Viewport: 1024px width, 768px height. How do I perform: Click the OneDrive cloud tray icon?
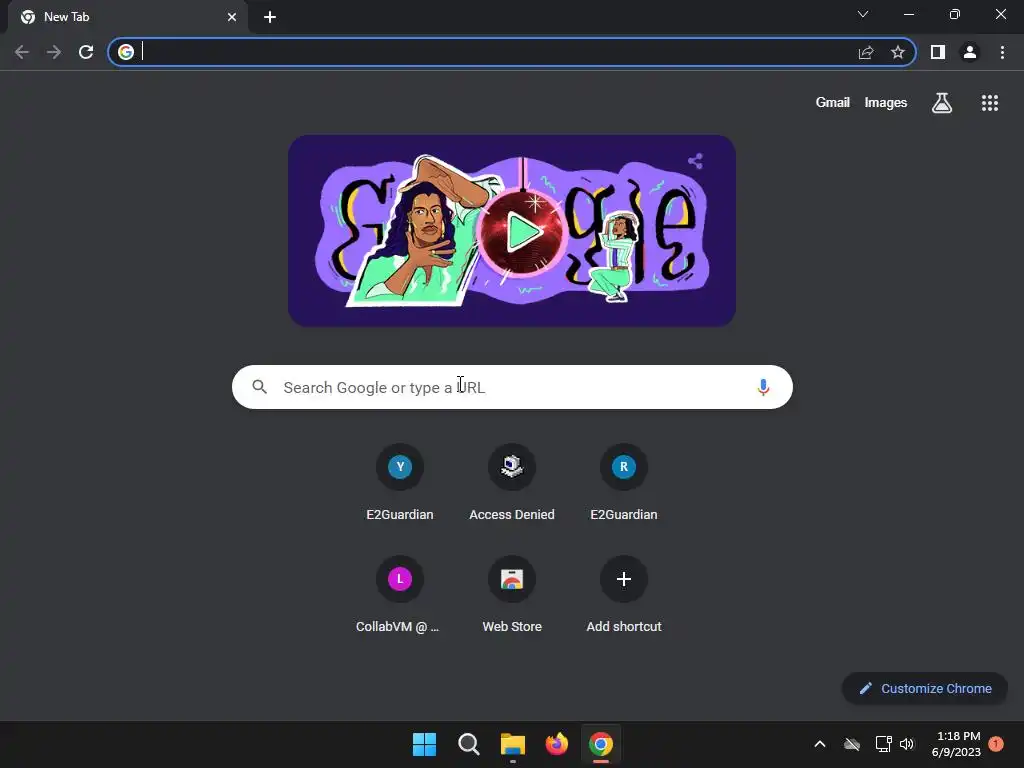852,744
